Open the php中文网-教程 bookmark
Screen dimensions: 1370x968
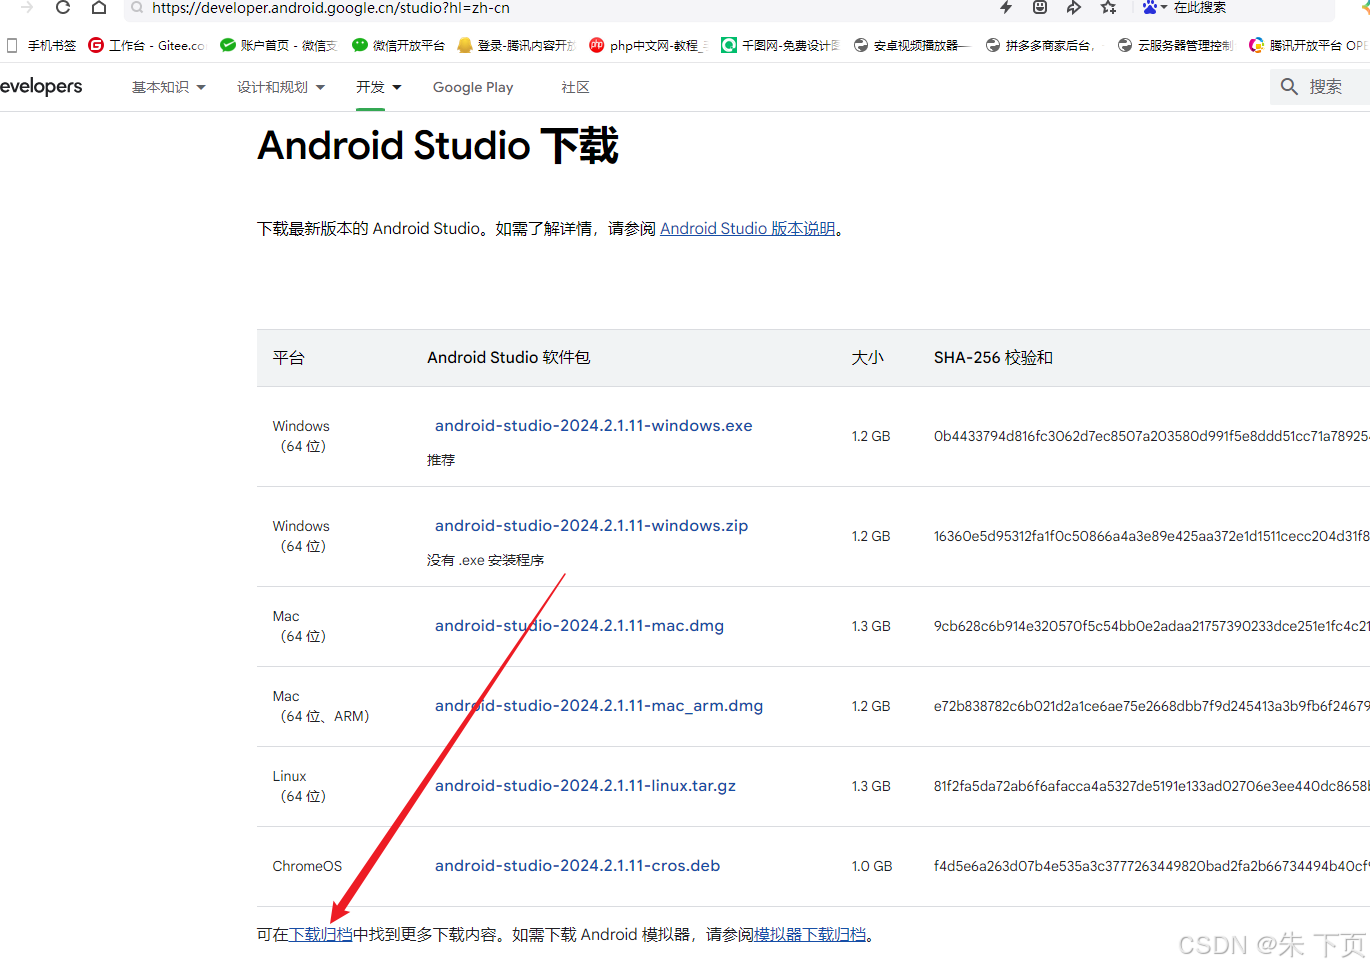click(648, 45)
